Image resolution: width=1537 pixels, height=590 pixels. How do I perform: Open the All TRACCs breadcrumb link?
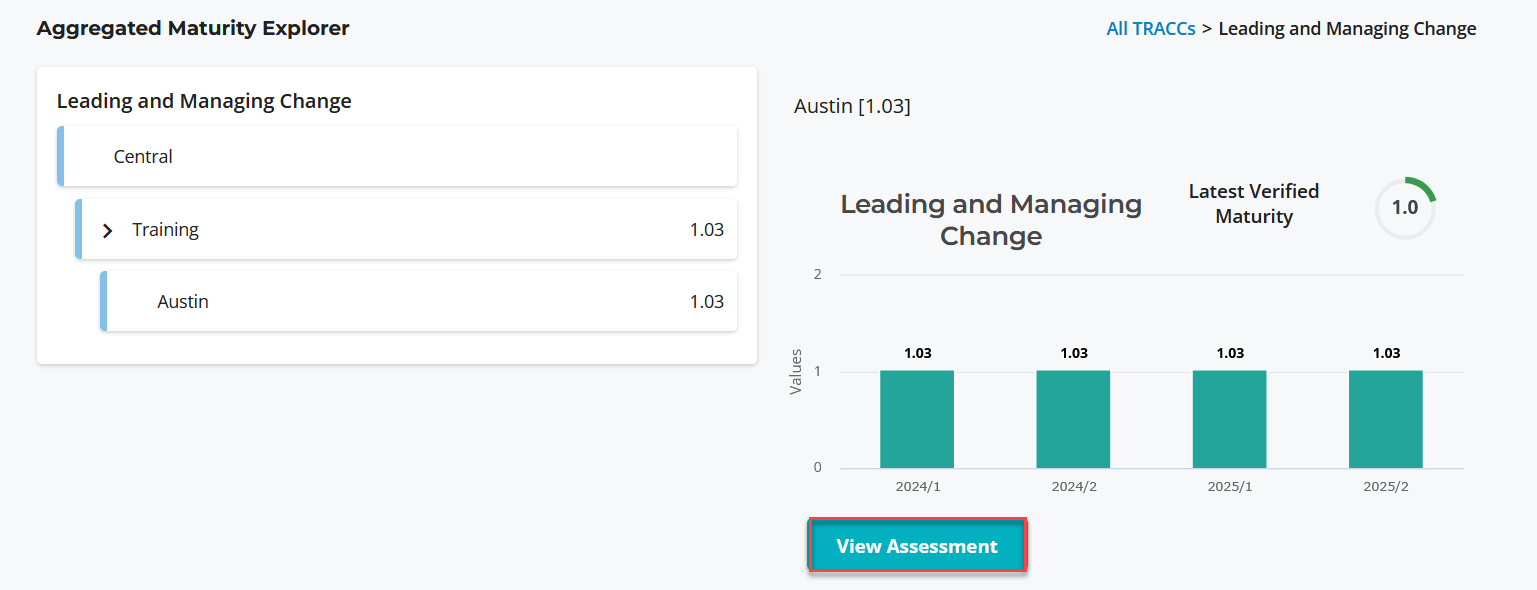click(x=1150, y=29)
